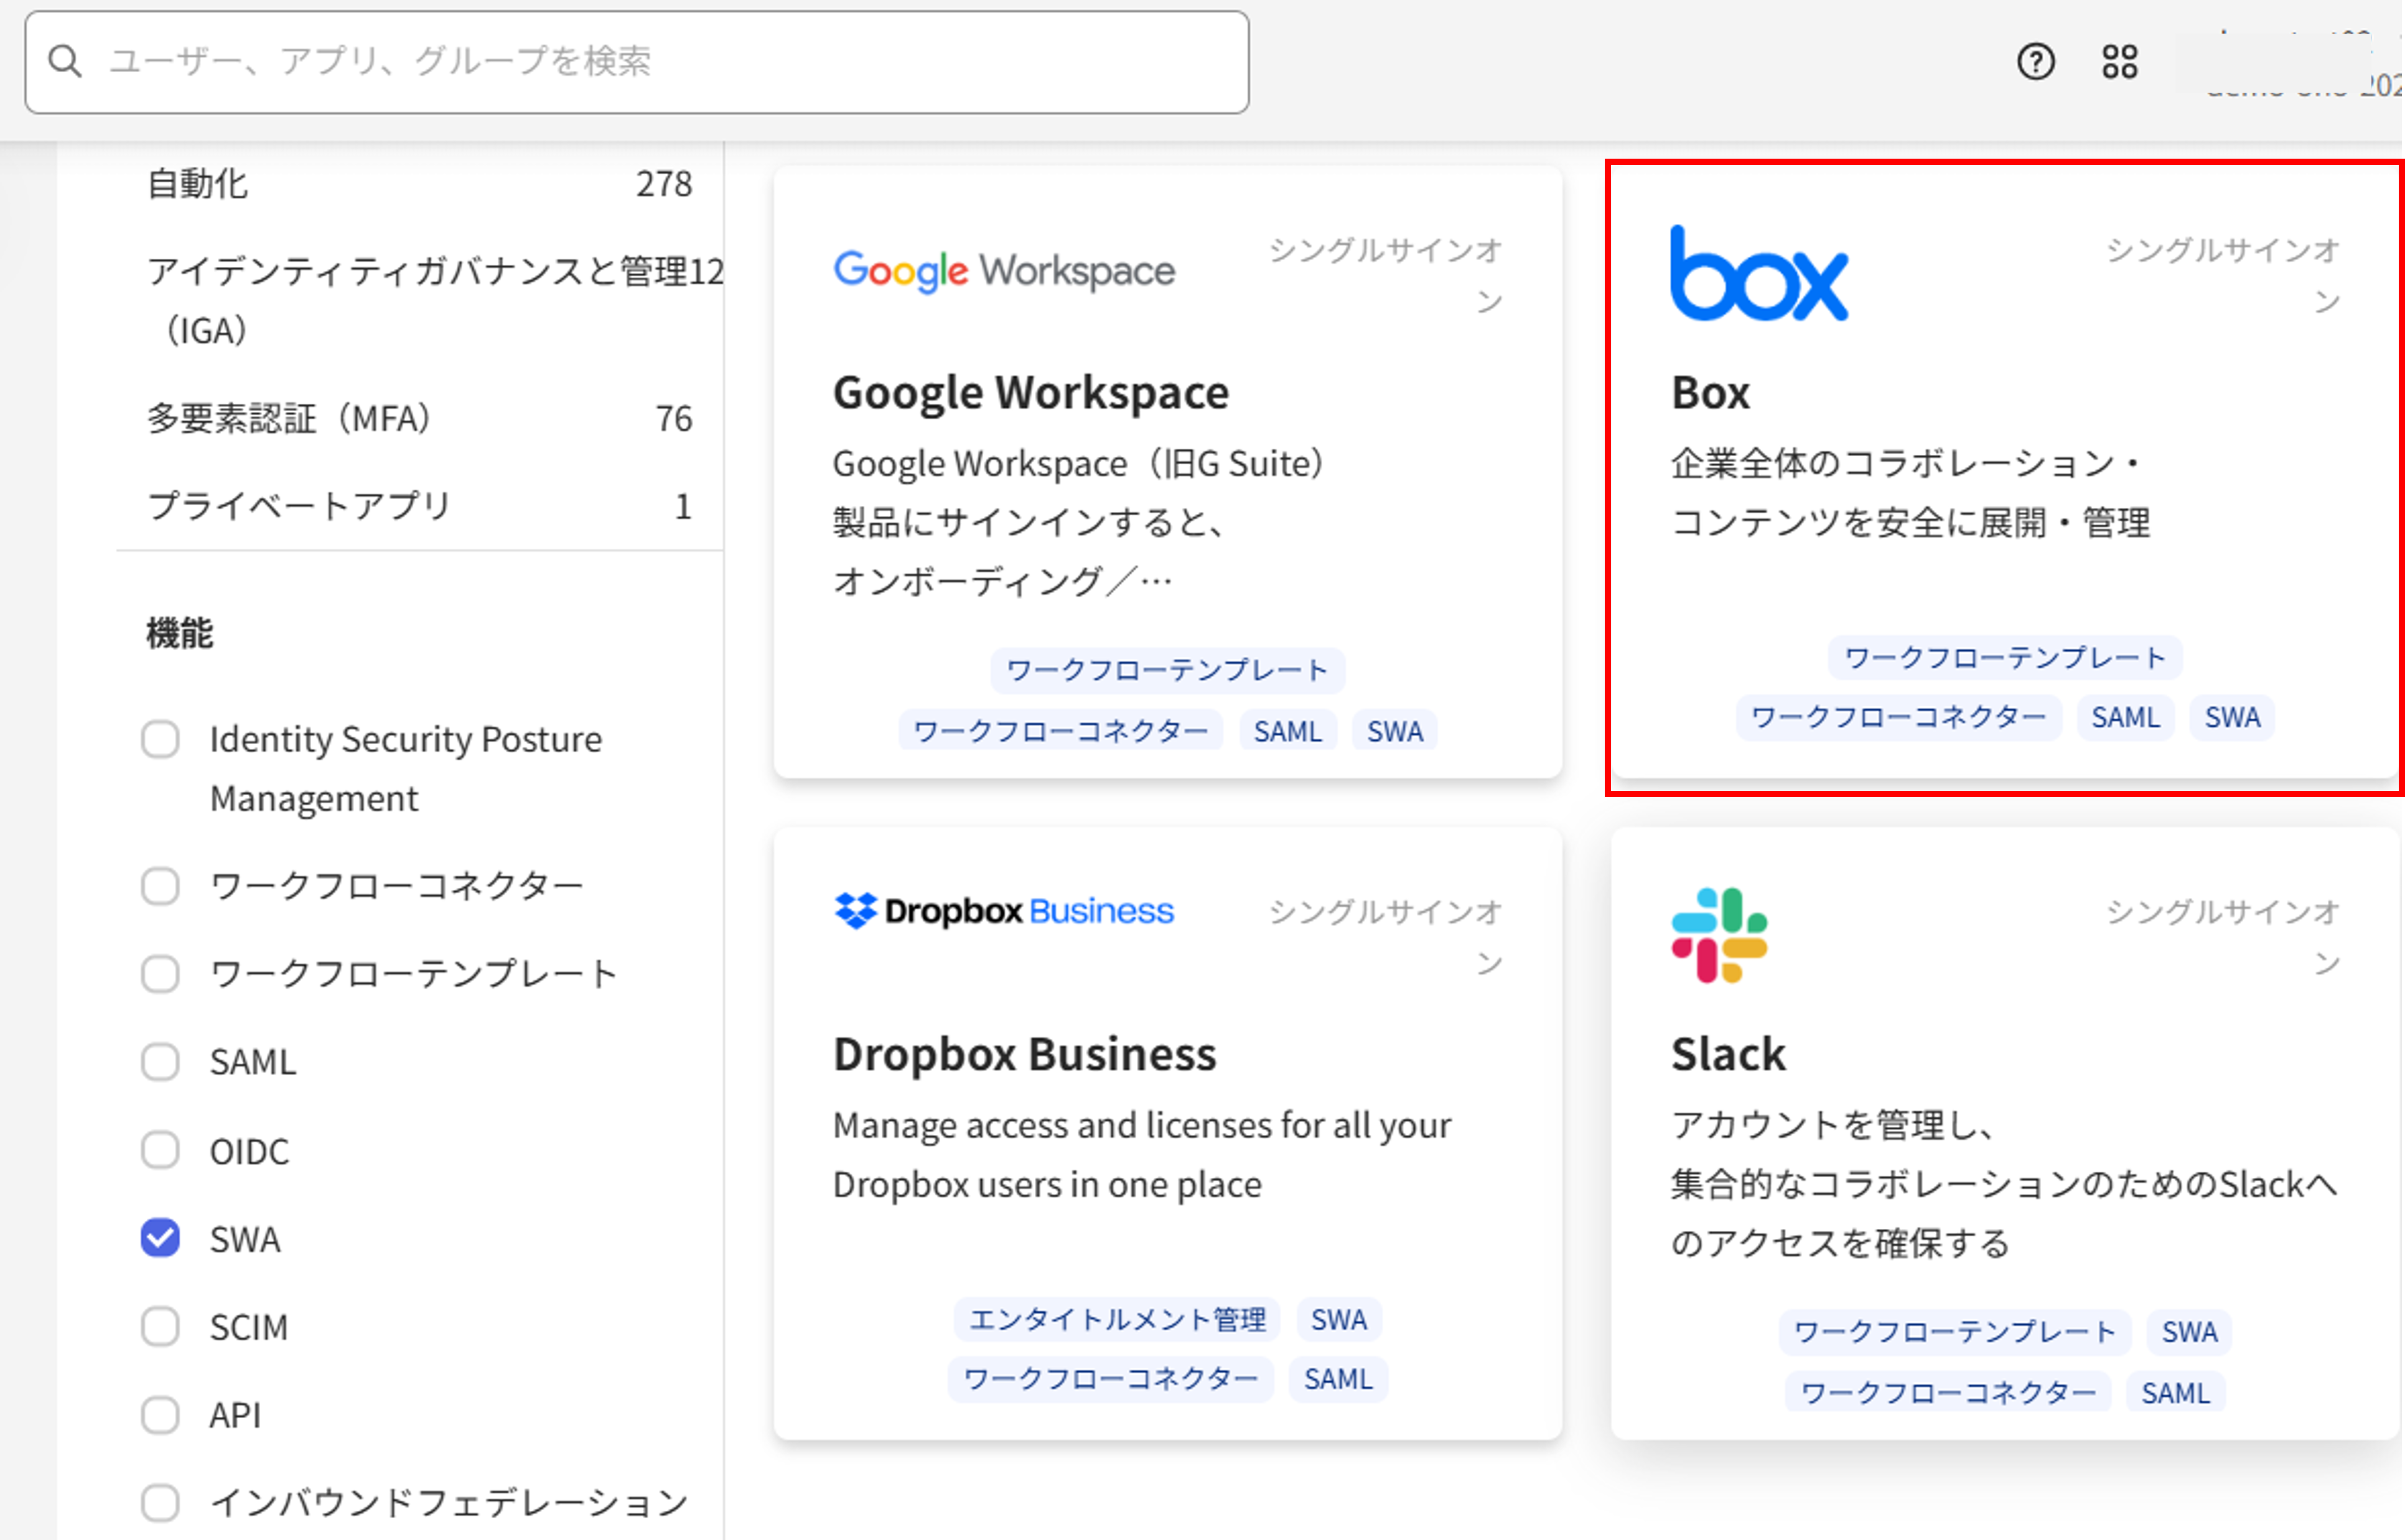Screen dimensions: 2405x1540
Task: Check the OIDC filter checkbox
Action: pos(160,1150)
